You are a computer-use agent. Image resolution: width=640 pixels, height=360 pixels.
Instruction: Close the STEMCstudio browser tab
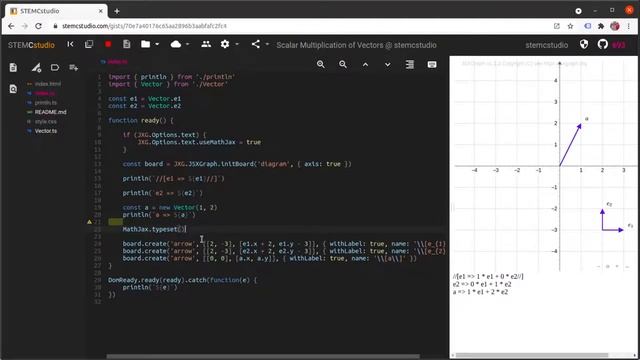(x=101, y=11)
